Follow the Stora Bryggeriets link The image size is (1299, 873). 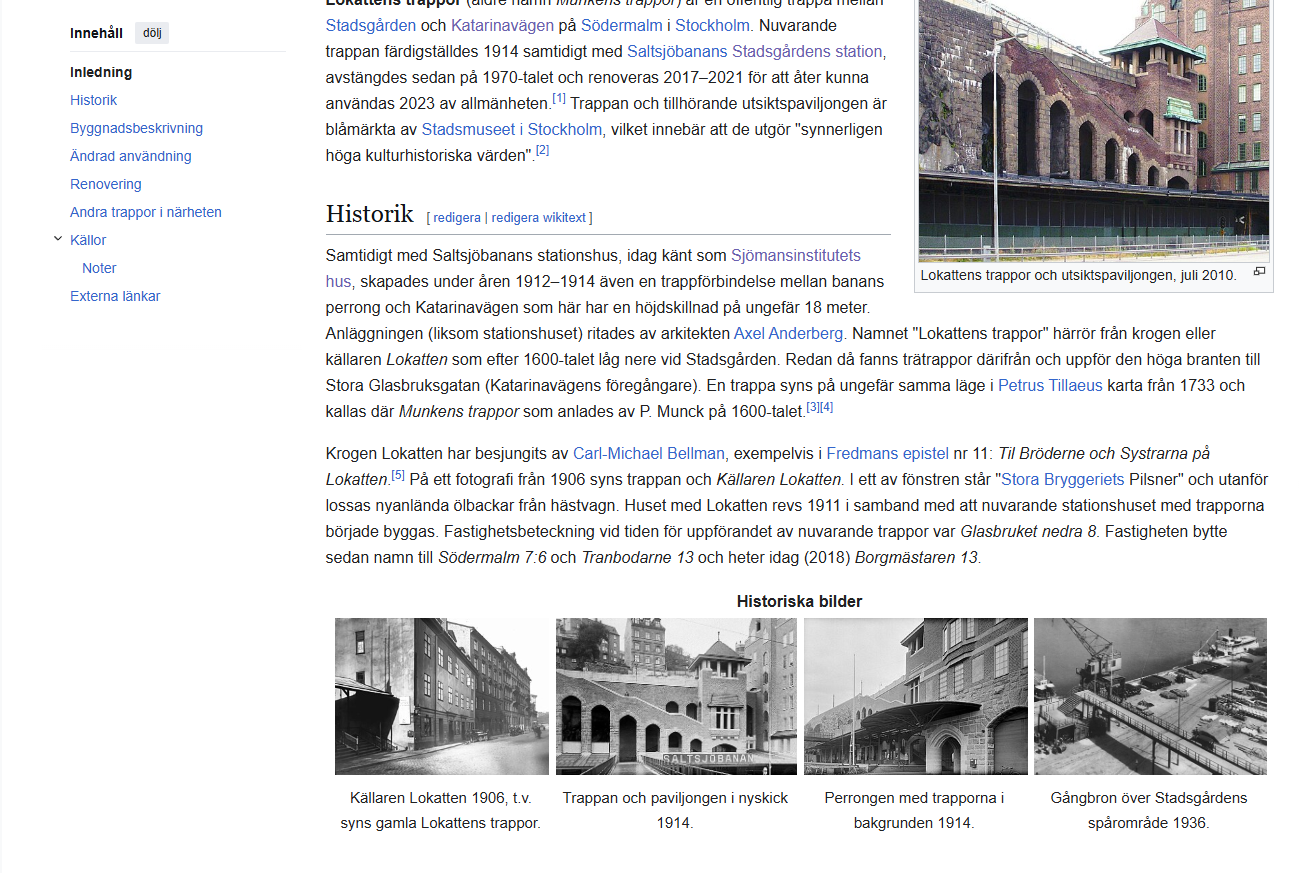tap(1063, 479)
